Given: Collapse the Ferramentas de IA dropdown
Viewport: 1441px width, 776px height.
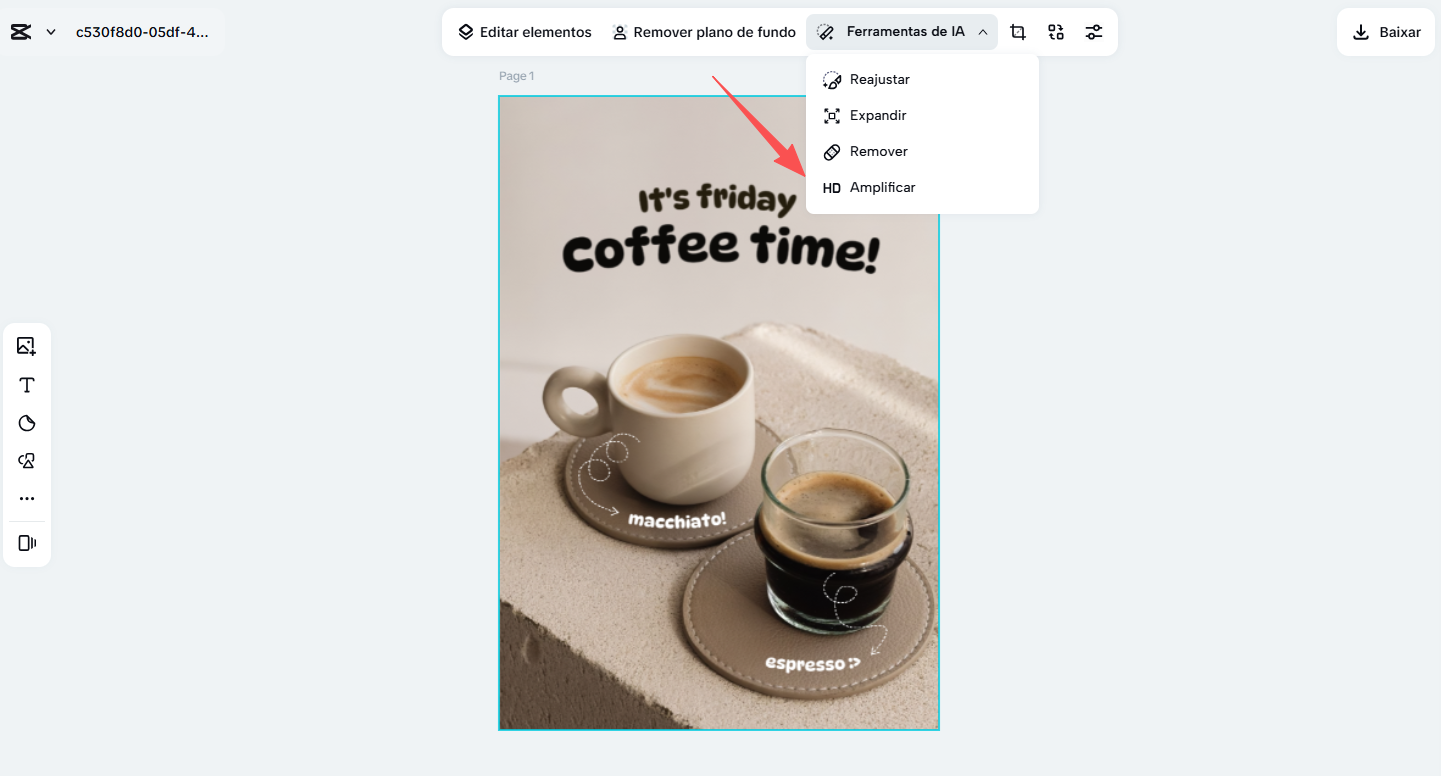Looking at the screenshot, I should pyautogui.click(x=902, y=32).
